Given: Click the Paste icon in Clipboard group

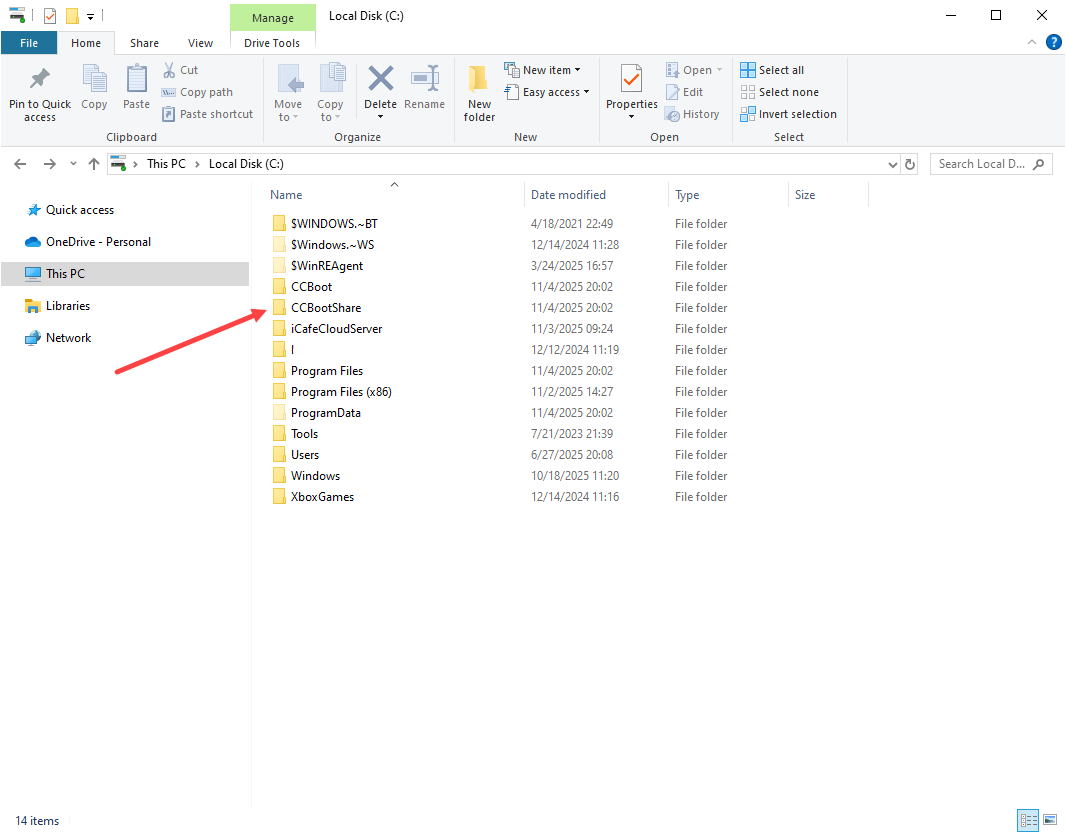Looking at the screenshot, I should 136,80.
